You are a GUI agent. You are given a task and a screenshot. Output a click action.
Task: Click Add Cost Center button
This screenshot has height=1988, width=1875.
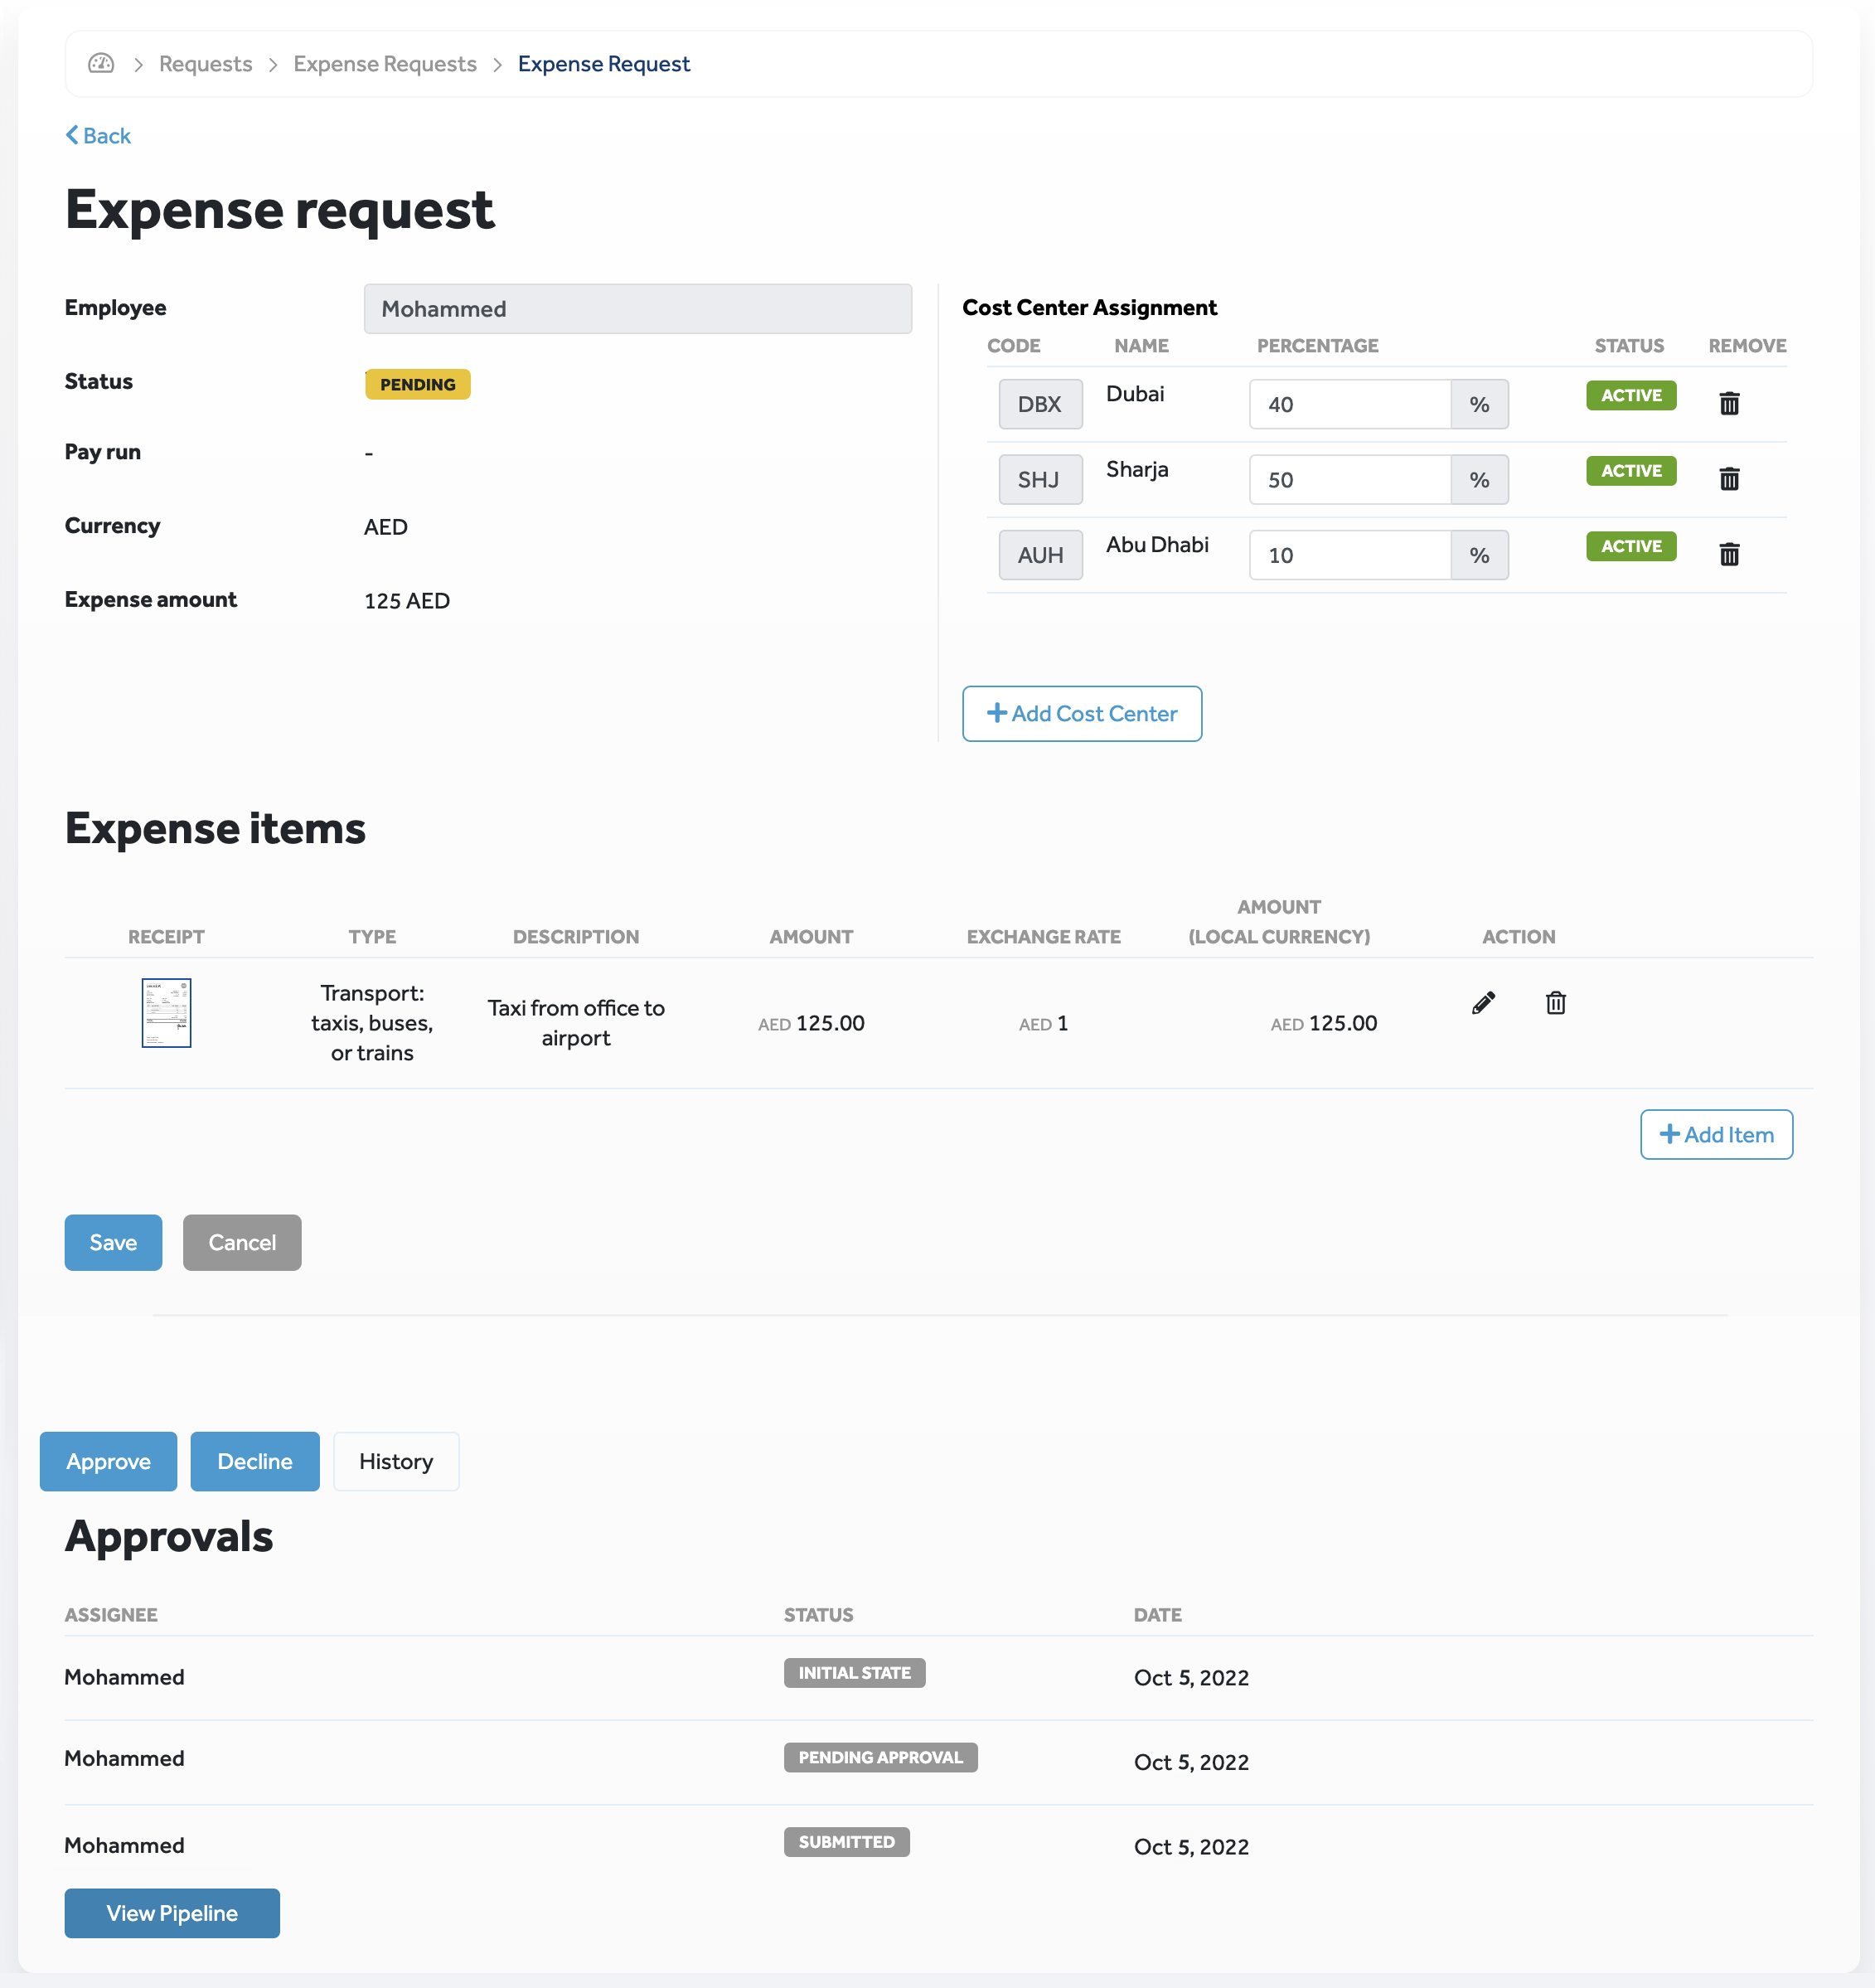[1081, 714]
